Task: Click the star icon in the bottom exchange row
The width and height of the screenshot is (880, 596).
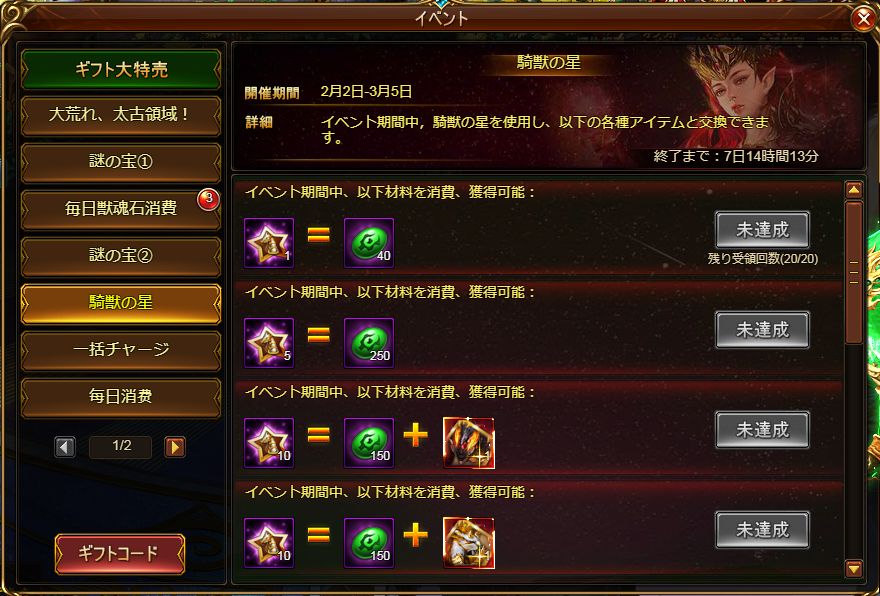Action: click(x=269, y=543)
